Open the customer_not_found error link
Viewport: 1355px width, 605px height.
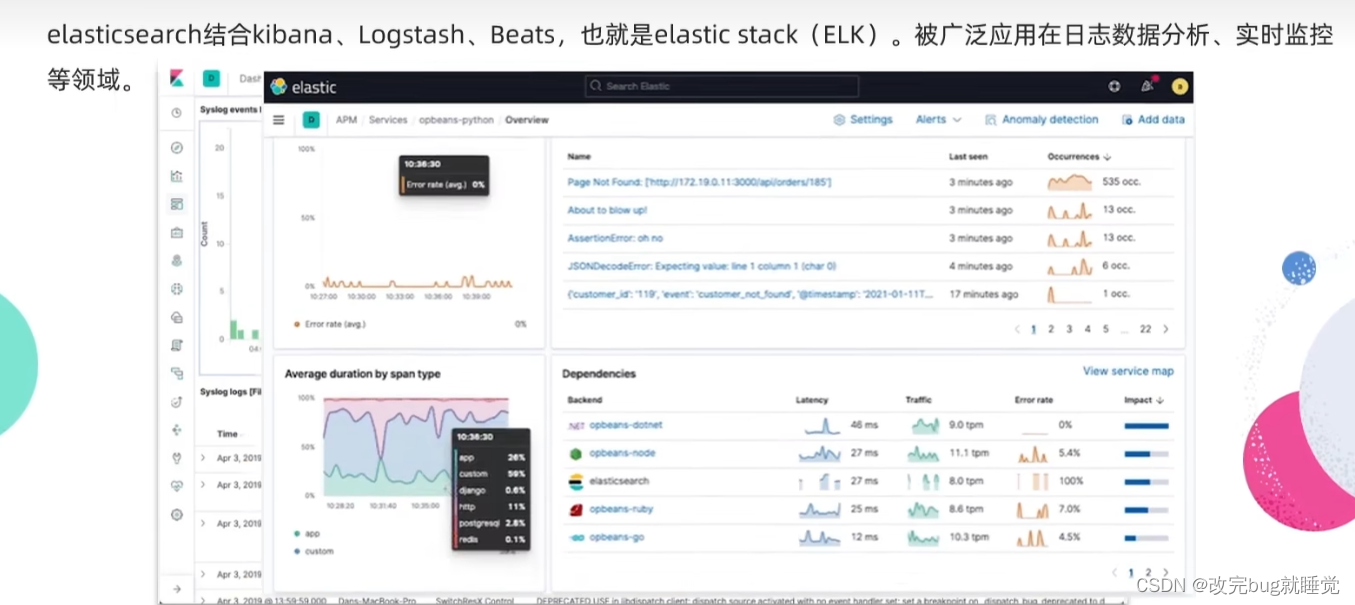coord(750,294)
